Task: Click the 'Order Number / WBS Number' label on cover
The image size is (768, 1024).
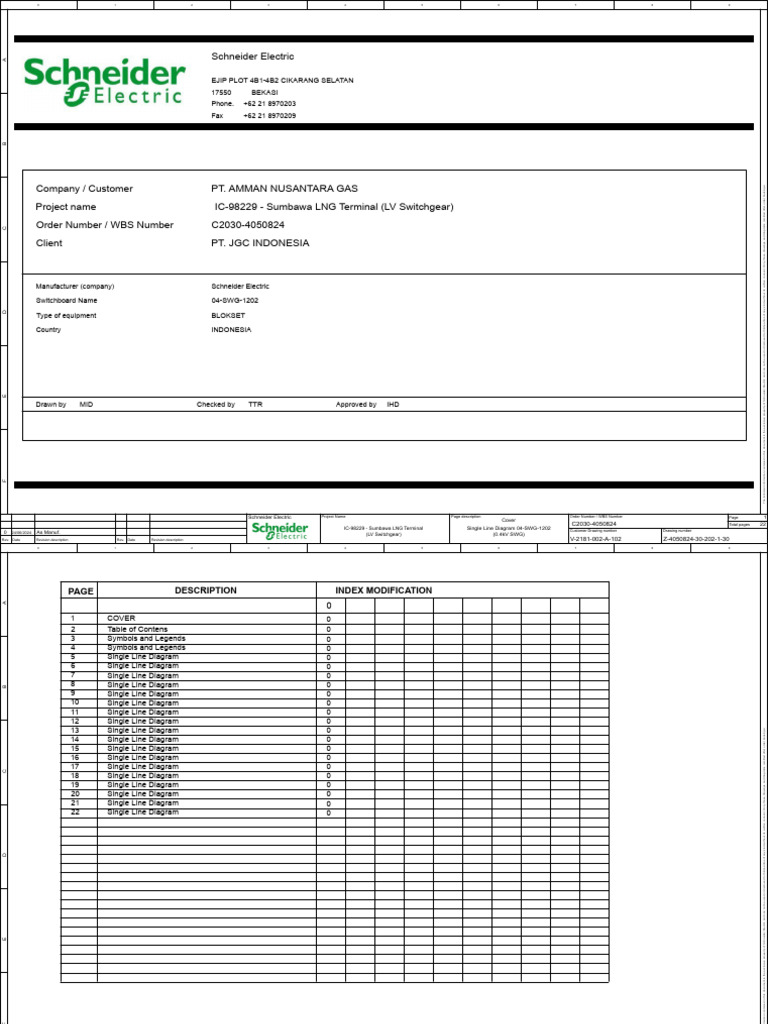Action: (x=104, y=225)
